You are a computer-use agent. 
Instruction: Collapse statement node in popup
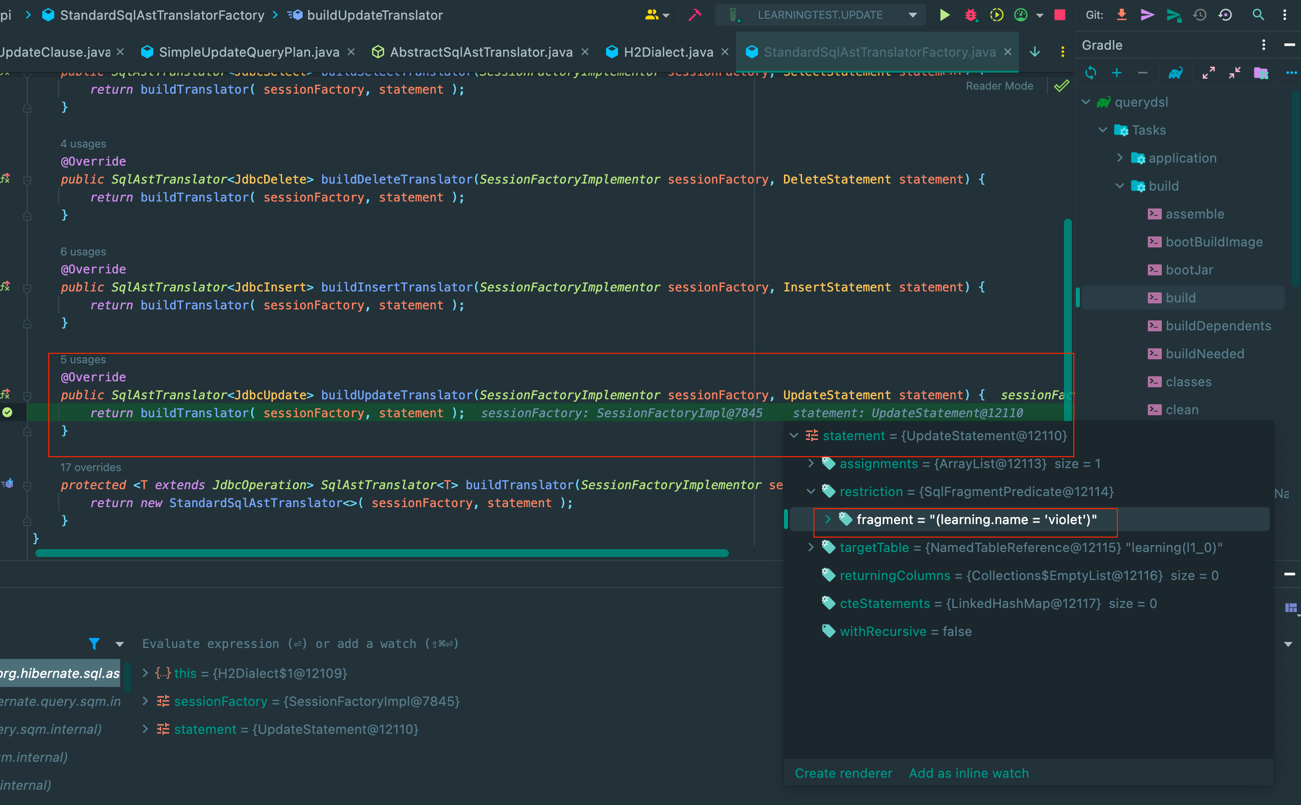click(794, 436)
